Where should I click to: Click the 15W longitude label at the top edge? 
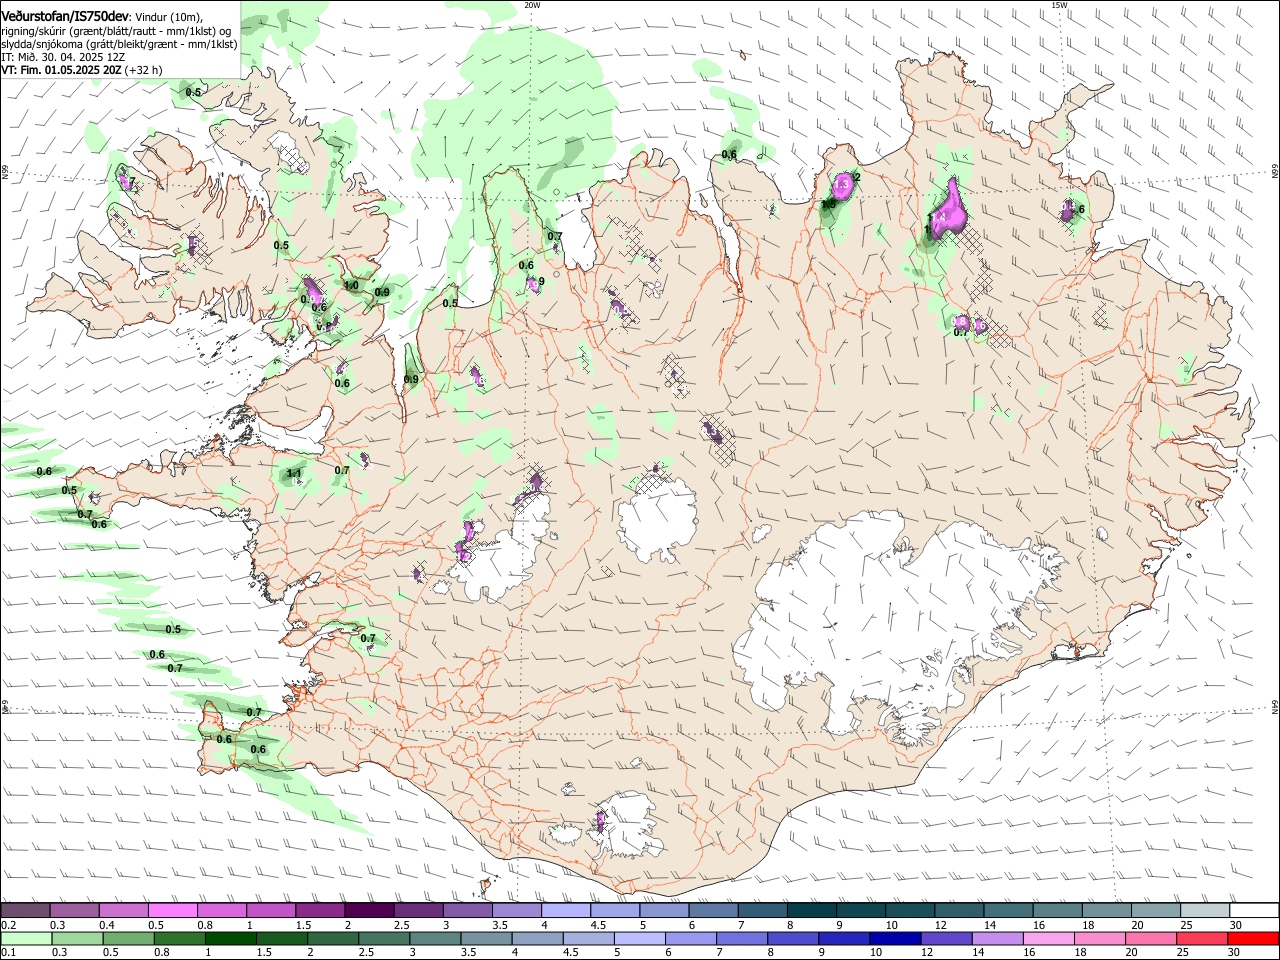pos(1059,5)
